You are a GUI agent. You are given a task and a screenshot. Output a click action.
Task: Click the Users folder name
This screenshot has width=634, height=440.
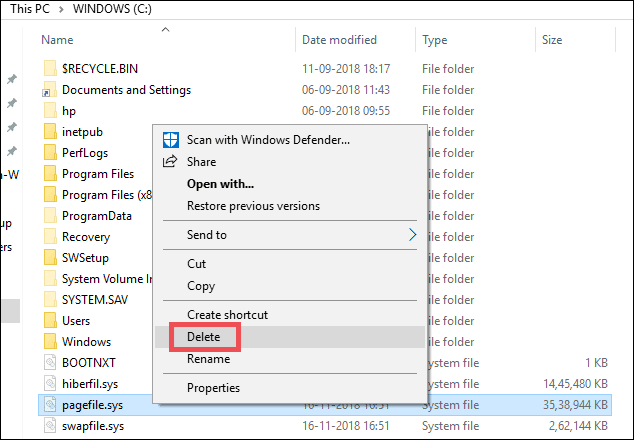76,321
